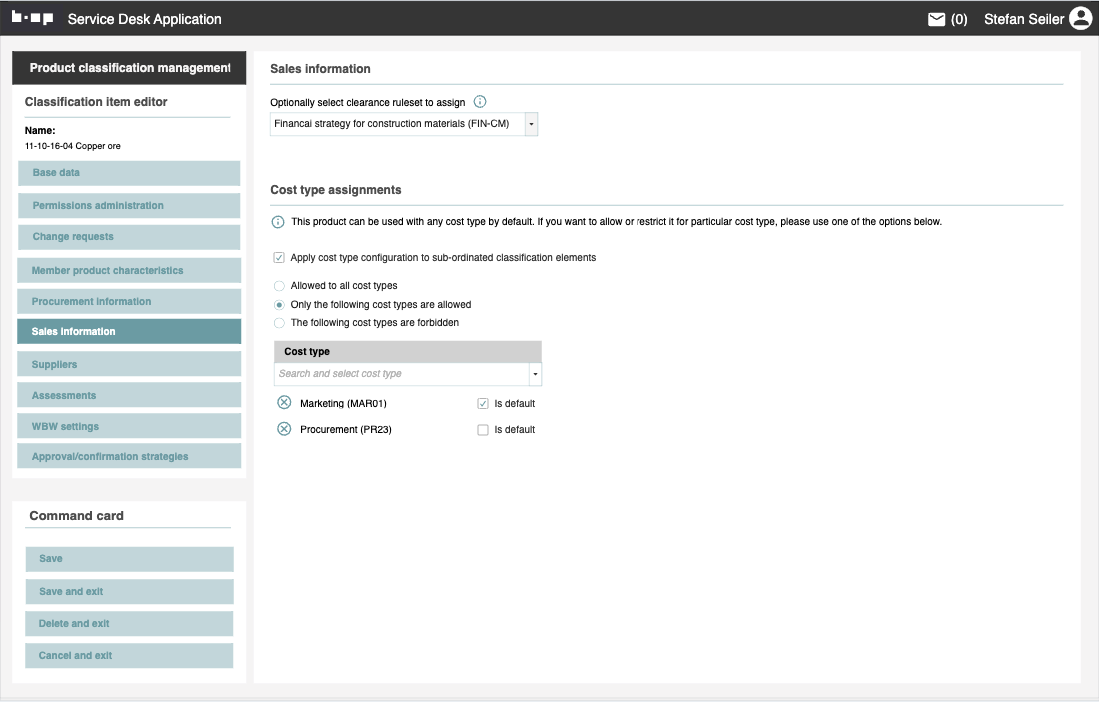1099x702 pixels.
Task: Remove the Marketing (MAR01) cost type
Action: click(x=284, y=403)
